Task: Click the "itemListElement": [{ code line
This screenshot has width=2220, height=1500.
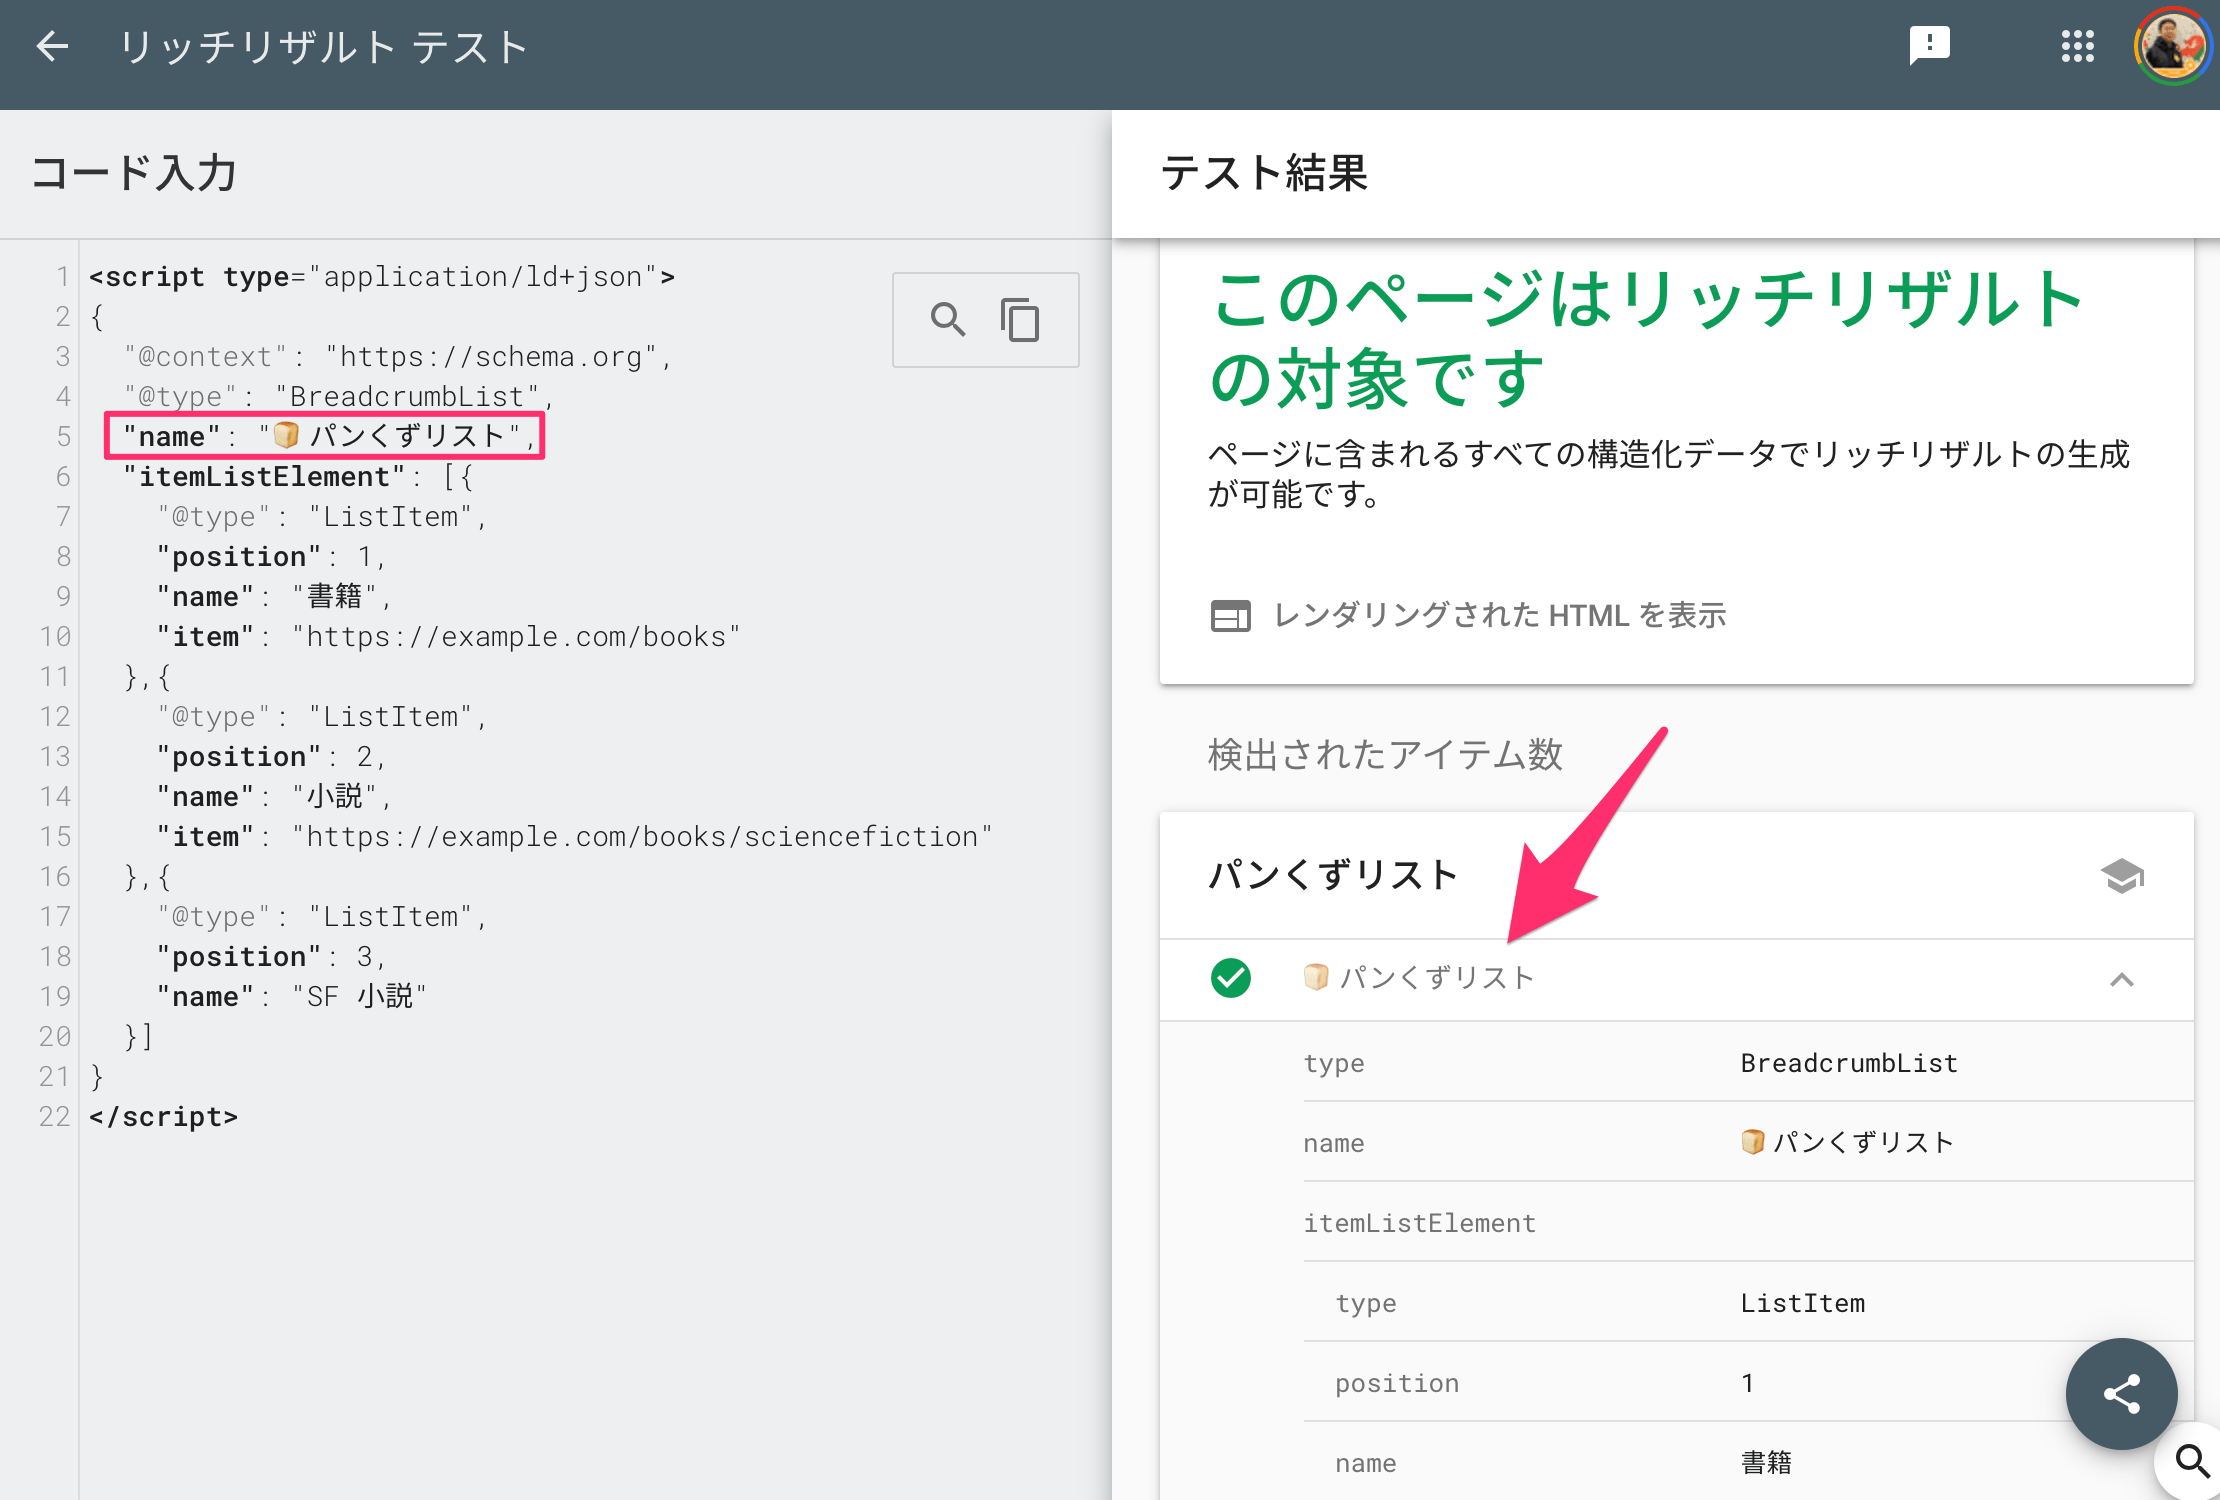Action: [x=298, y=476]
